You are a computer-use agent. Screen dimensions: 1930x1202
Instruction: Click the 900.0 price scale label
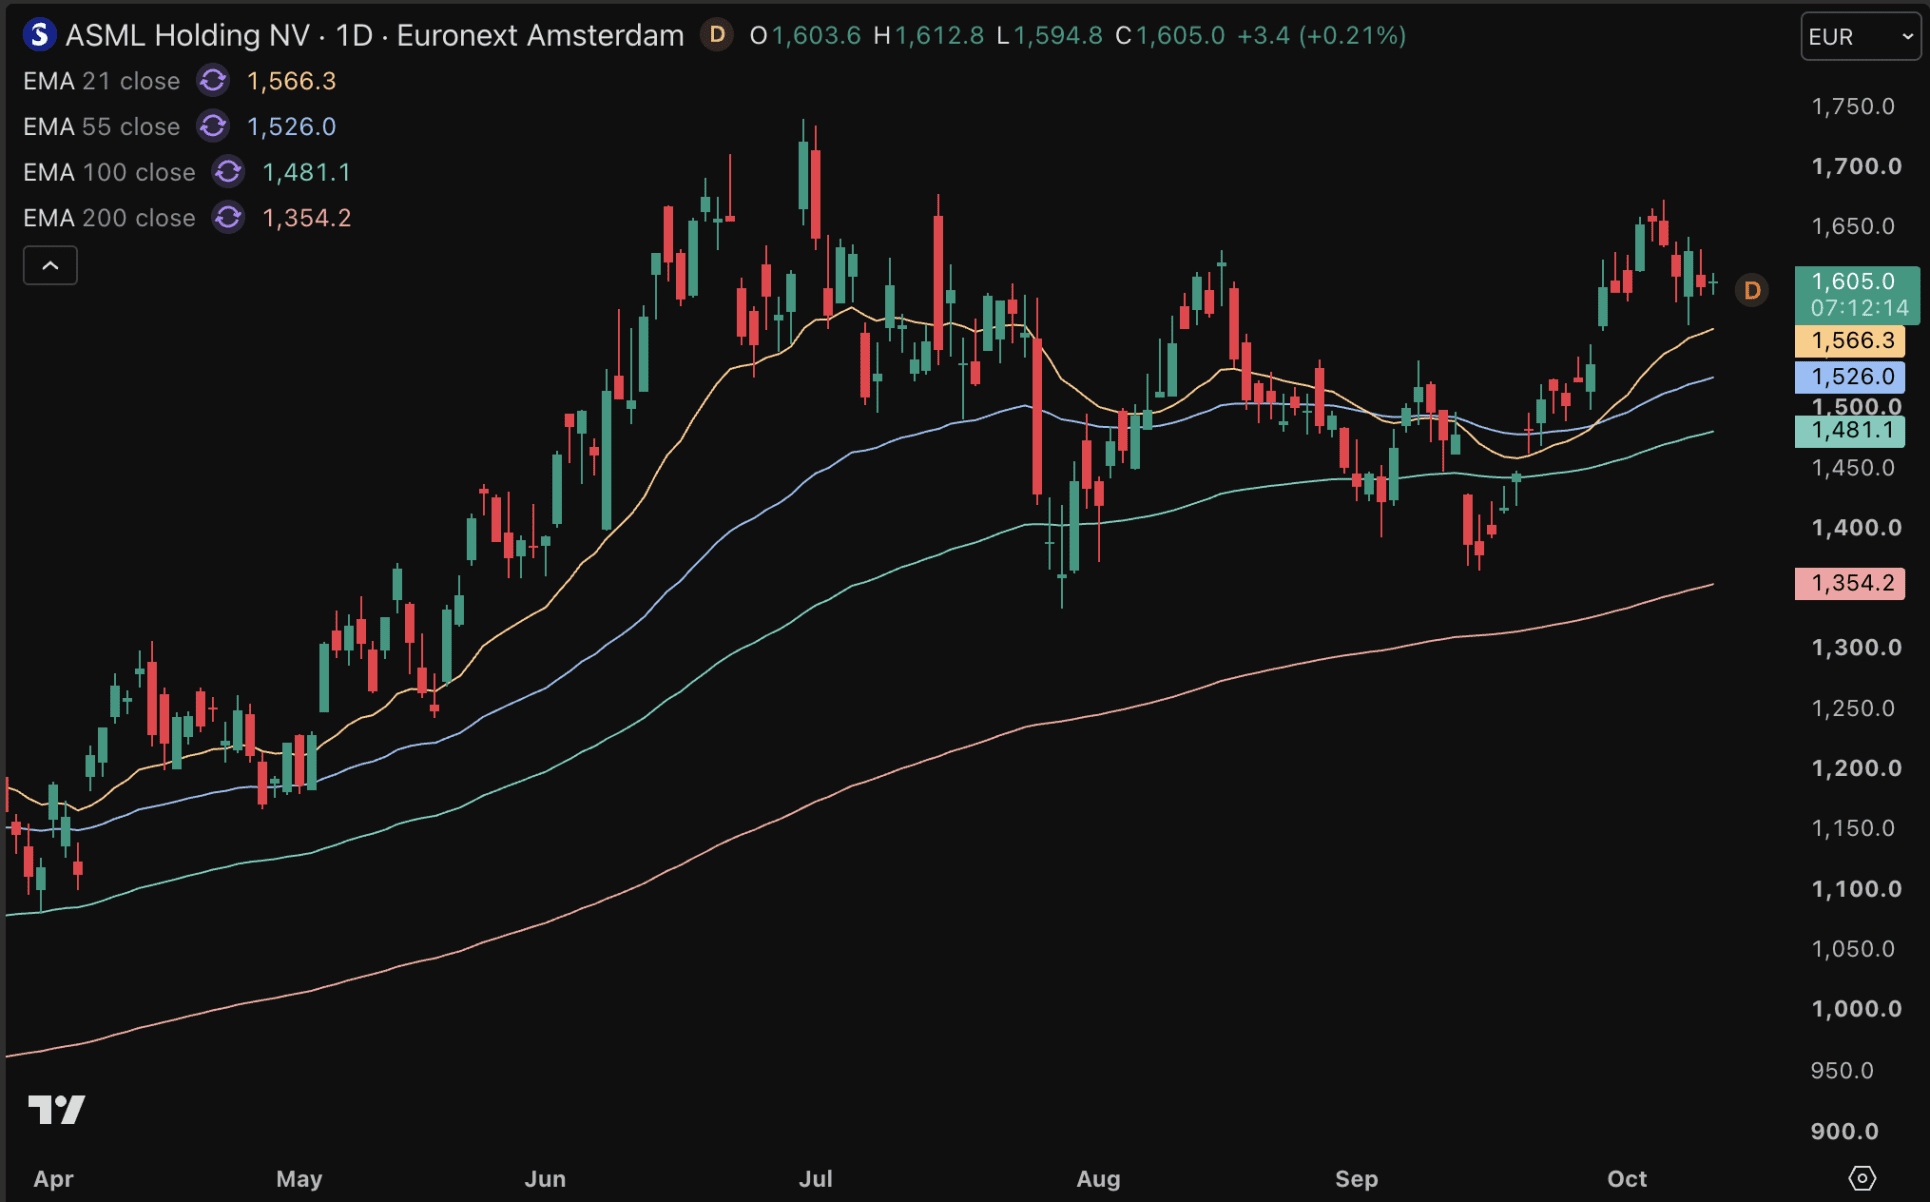click(1845, 1131)
